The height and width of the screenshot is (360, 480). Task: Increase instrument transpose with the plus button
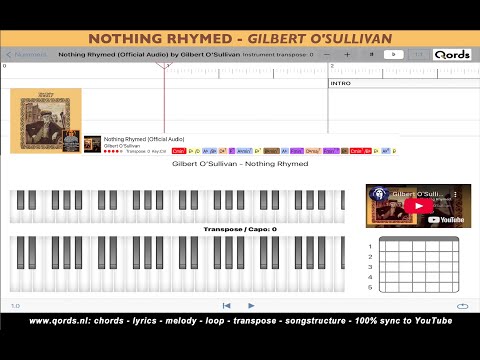pyautogui.click(x=347, y=54)
